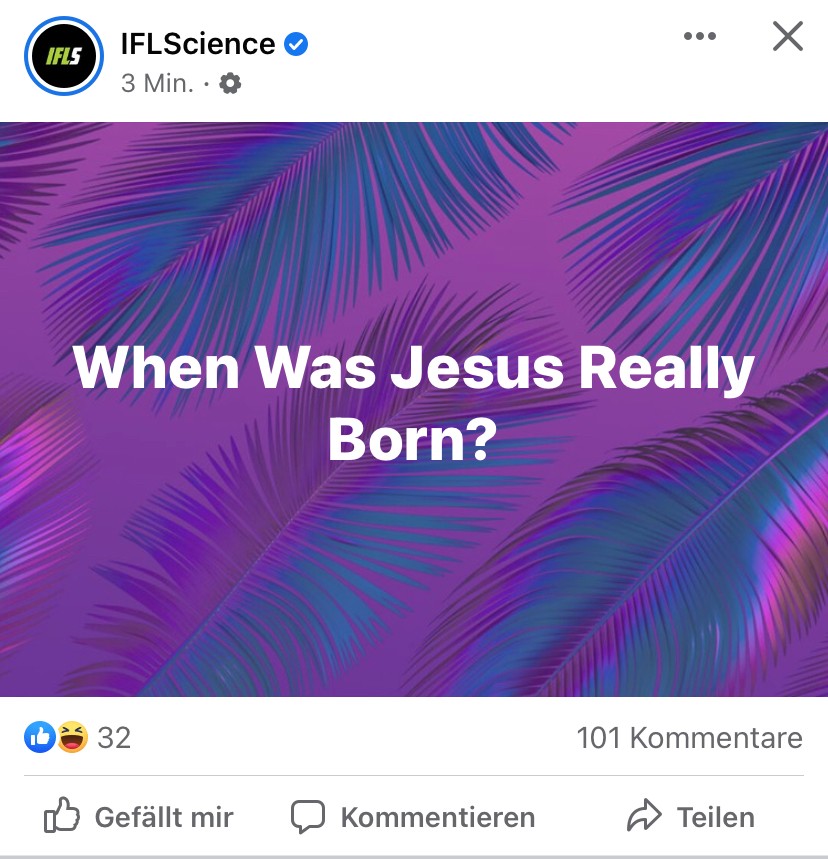The height and width of the screenshot is (859, 828).
Task: Open the three-dot post options menu
Action: point(699,37)
